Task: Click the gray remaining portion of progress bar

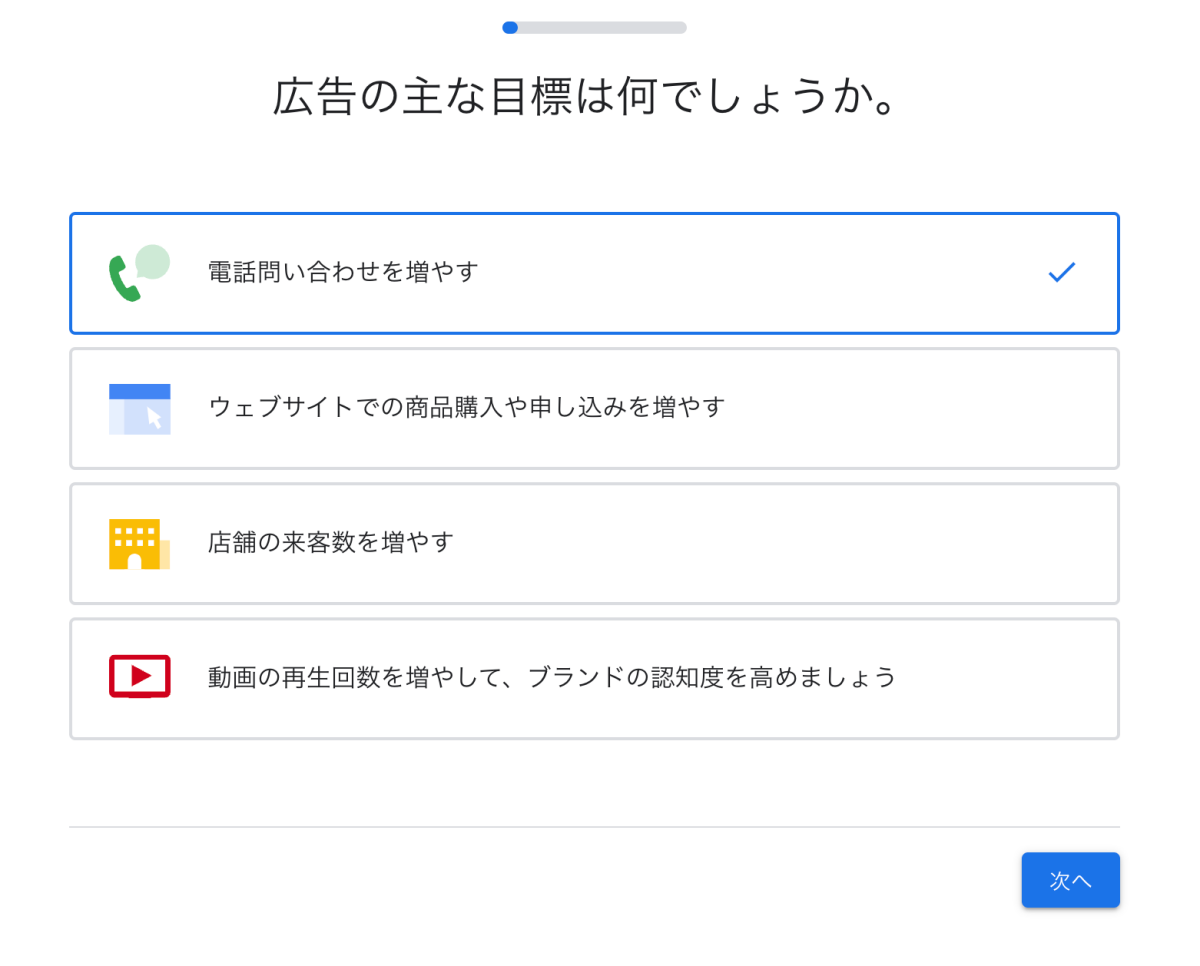Action: (x=610, y=28)
